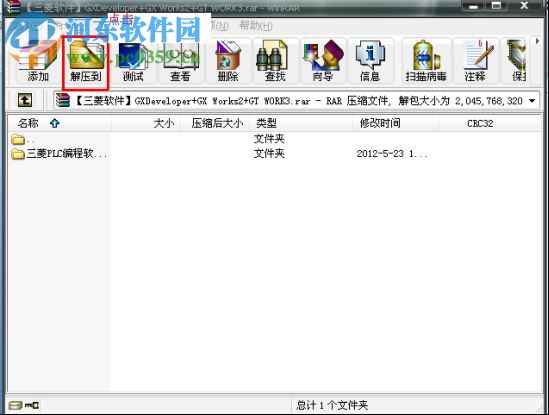Select the 三菱PLC编程软... folder icon
The height and width of the screenshot is (415, 549).
click(x=18, y=153)
